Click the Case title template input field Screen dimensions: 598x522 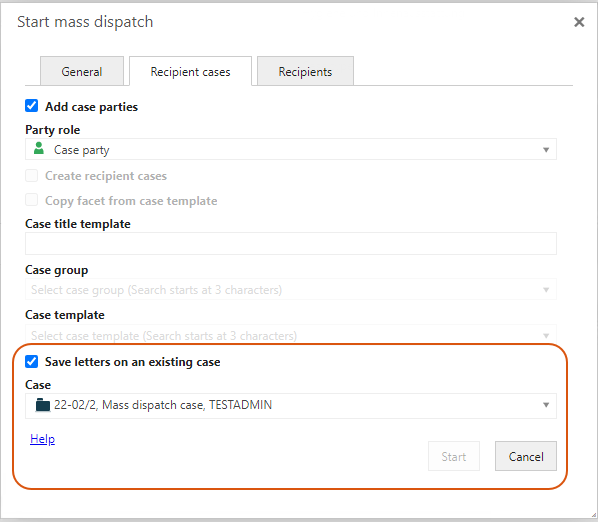click(x=291, y=244)
